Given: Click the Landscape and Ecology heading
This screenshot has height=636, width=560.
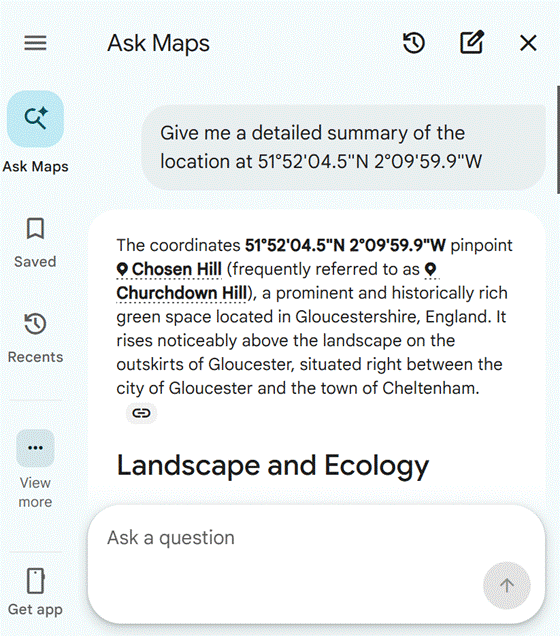Looking at the screenshot, I should [x=272, y=465].
